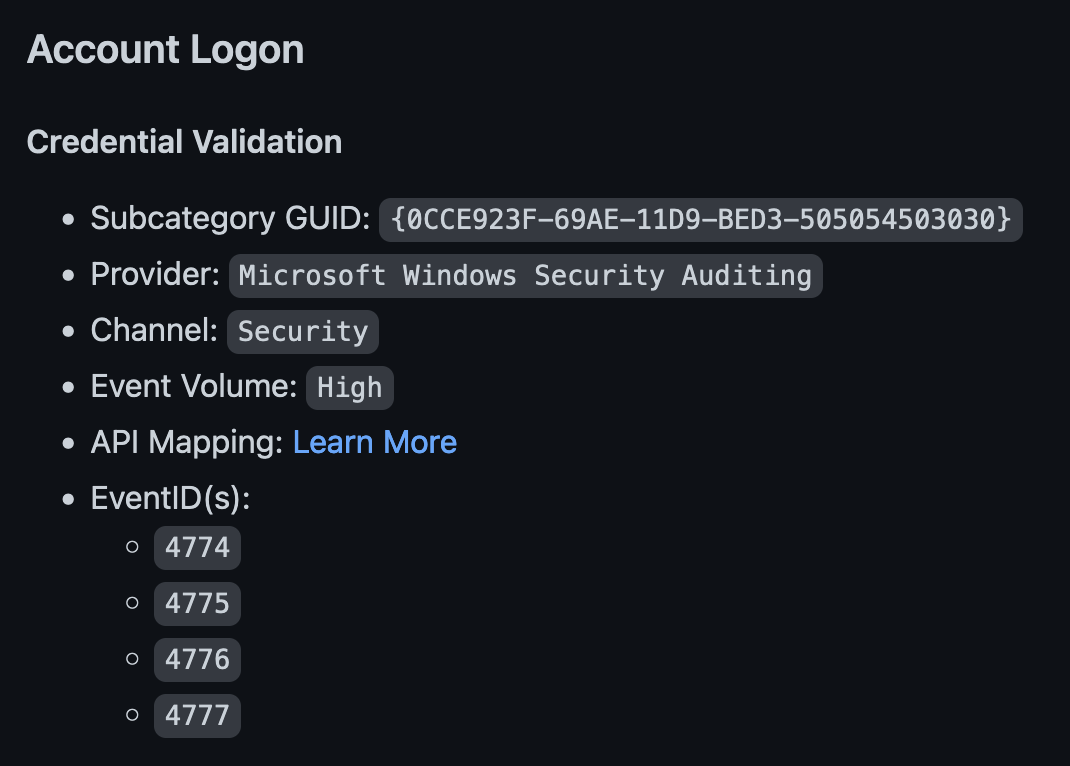Select the Channel value Security code box
The height and width of the screenshot is (766, 1070).
[303, 331]
